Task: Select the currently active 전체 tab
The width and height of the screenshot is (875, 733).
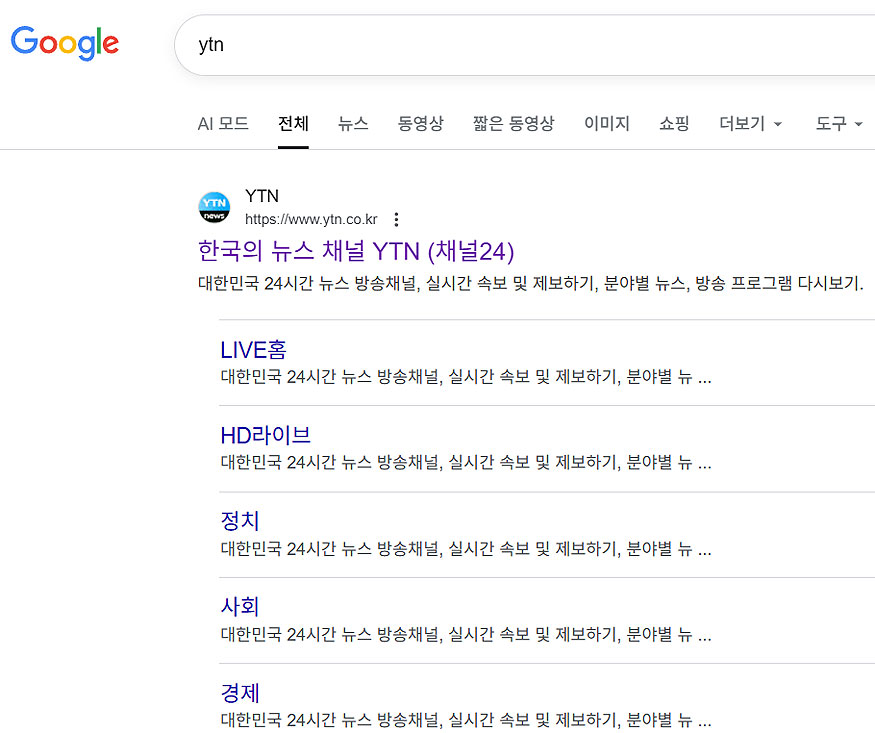Action: pos(292,123)
